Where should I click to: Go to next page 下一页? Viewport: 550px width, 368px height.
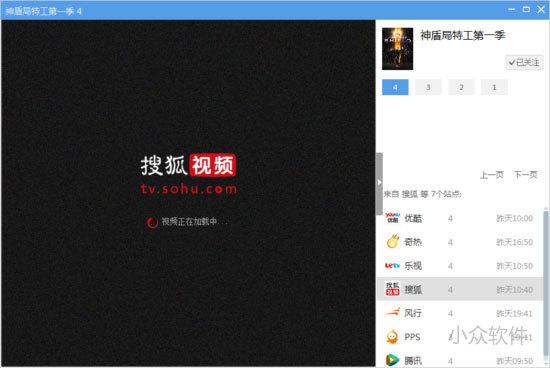click(525, 175)
